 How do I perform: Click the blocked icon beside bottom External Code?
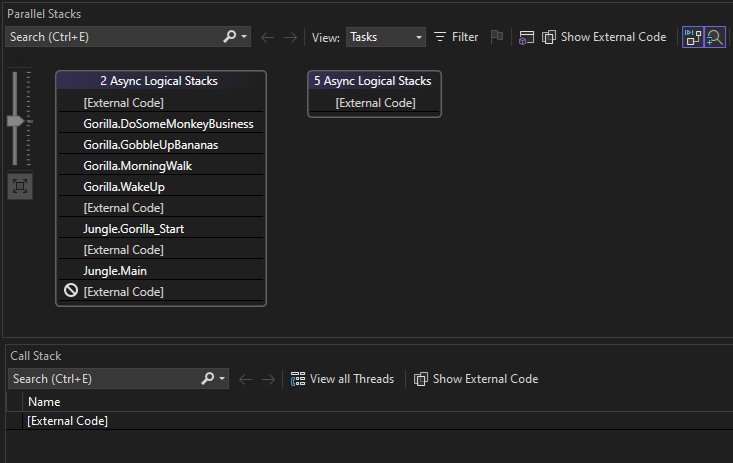(71, 292)
